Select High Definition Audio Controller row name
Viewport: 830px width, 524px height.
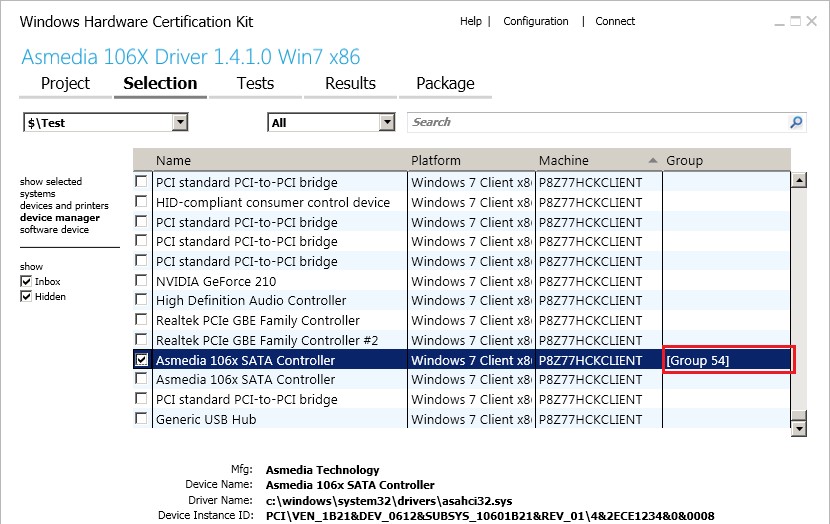point(251,301)
